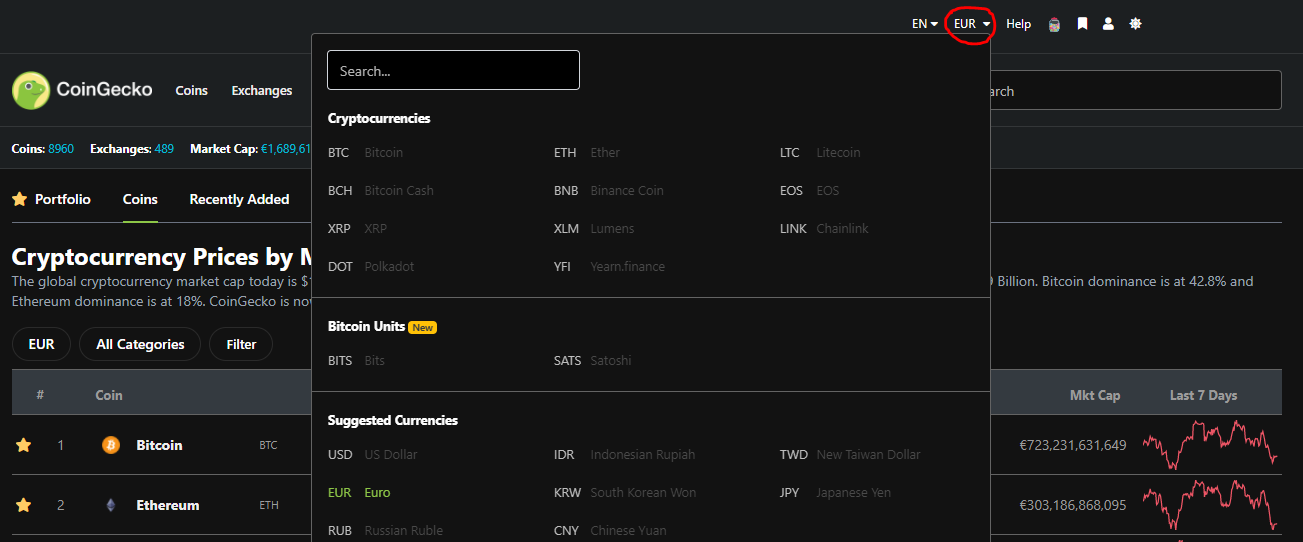Switch to the Portfolio tab

point(51,199)
